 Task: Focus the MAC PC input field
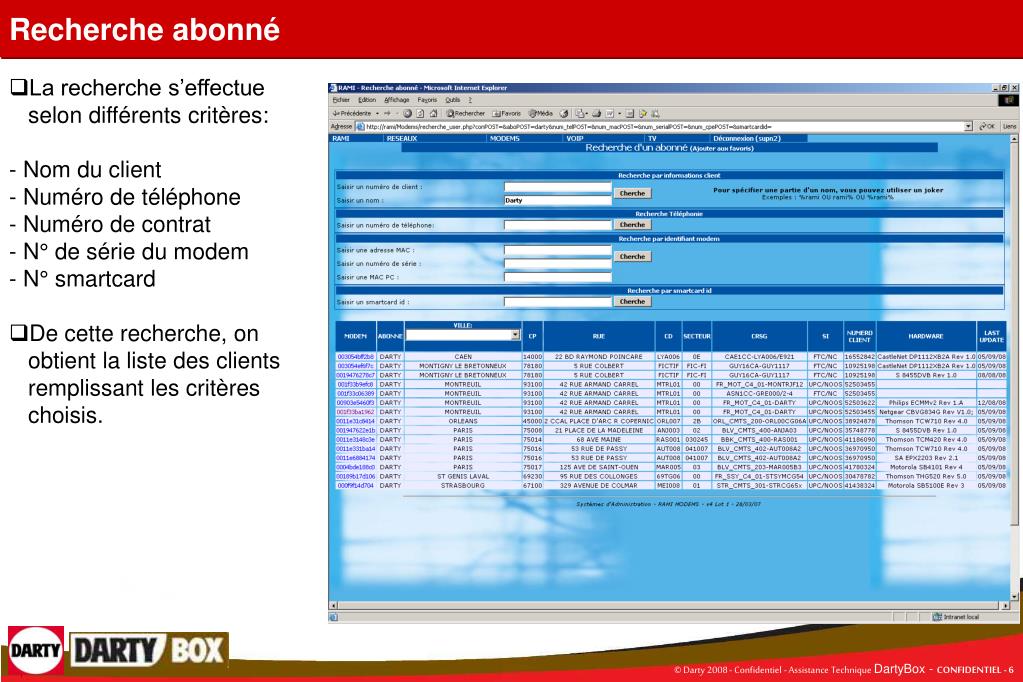pyautogui.click(x=558, y=277)
